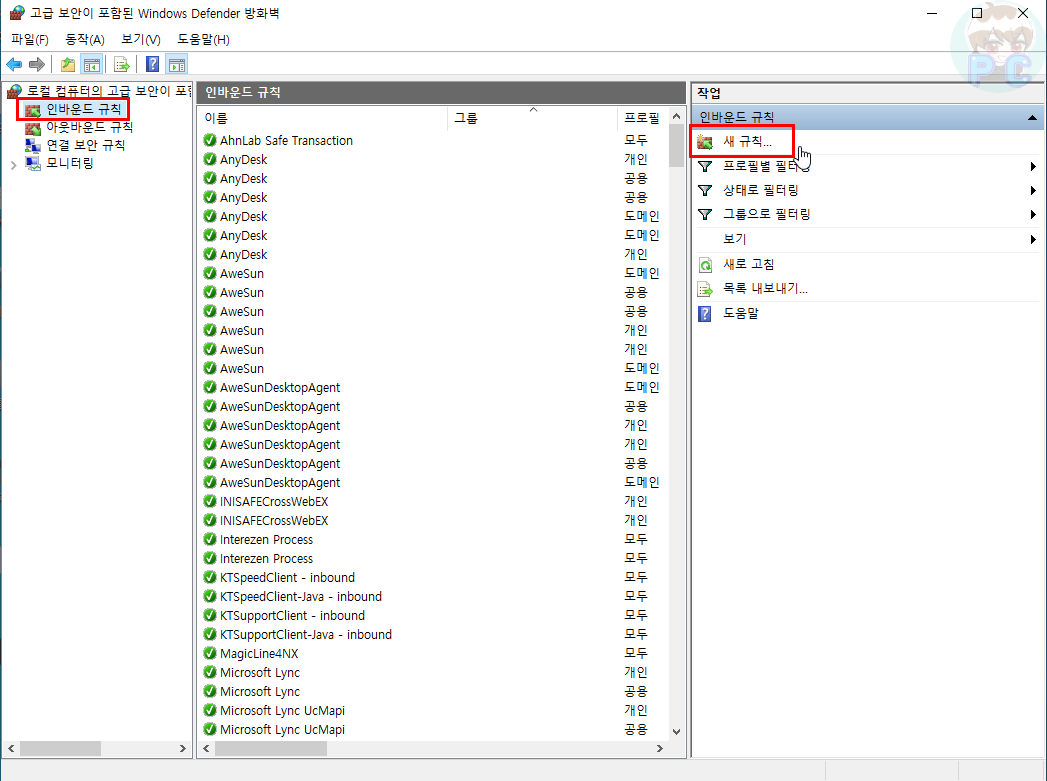The height and width of the screenshot is (781, 1047).
Task: Click the up-one-level folder icon
Action: point(67,65)
